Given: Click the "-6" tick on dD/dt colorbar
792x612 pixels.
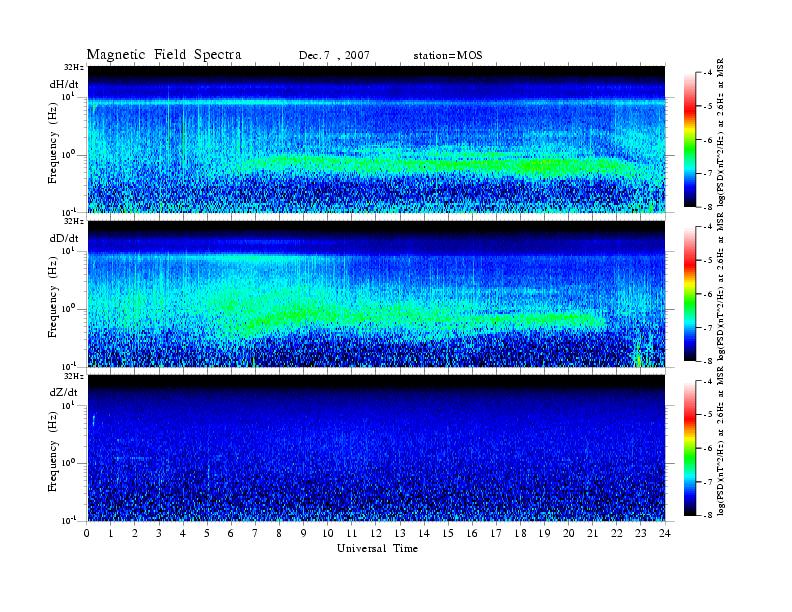Looking at the screenshot, I should (x=708, y=294).
